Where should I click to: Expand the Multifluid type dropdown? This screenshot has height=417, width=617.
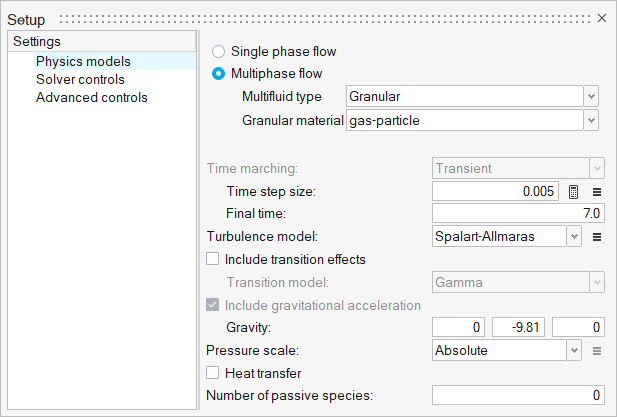591,97
